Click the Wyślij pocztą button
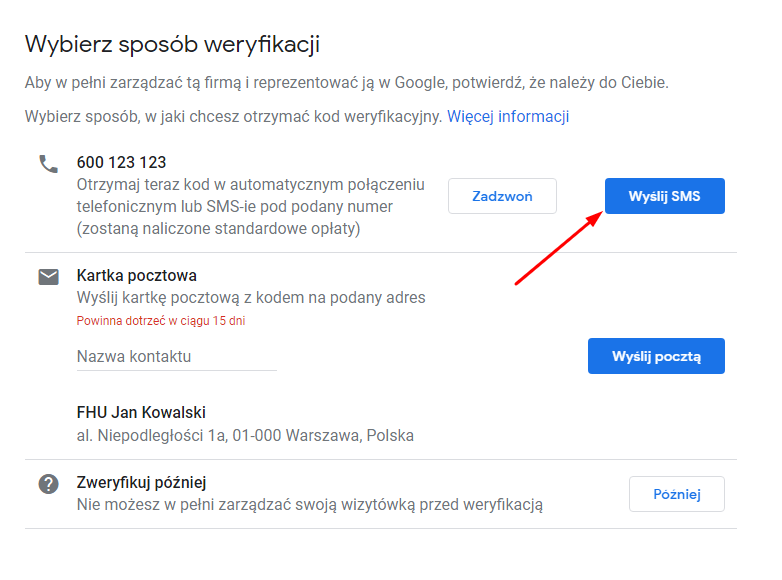 (656, 356)
